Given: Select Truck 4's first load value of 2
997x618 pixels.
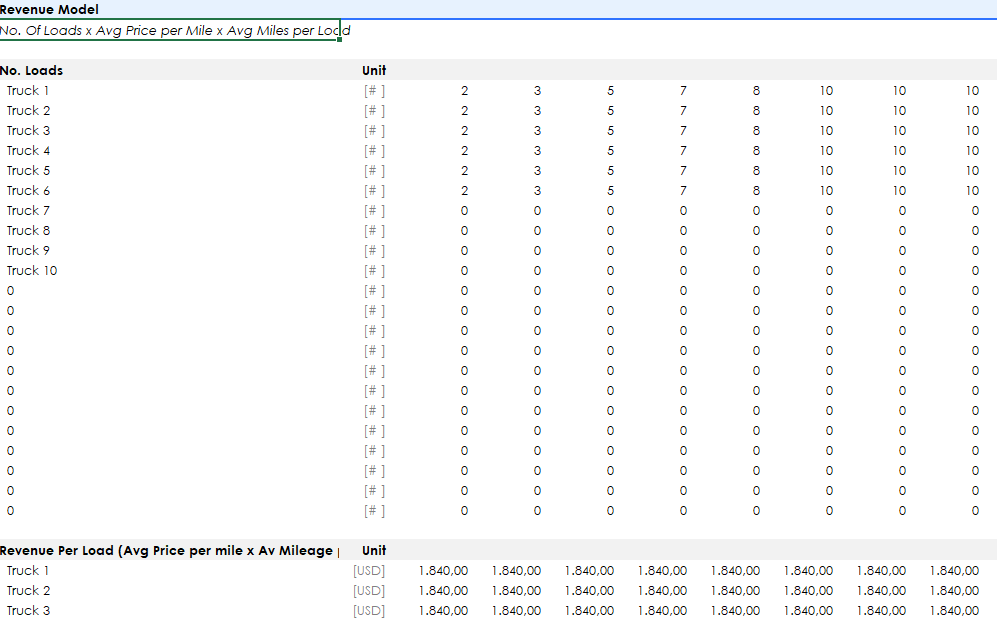Looking at the screenshot, I should coord(464,150).
